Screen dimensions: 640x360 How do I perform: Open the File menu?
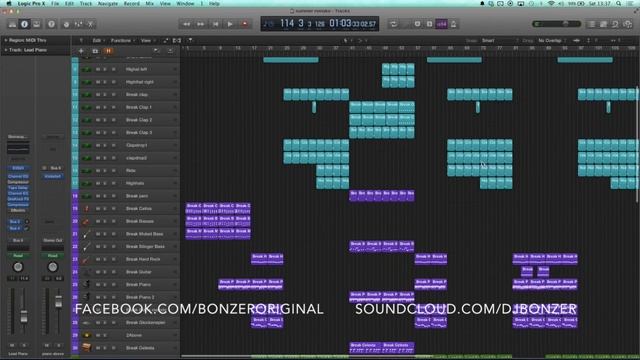click(x=55, y=3)
